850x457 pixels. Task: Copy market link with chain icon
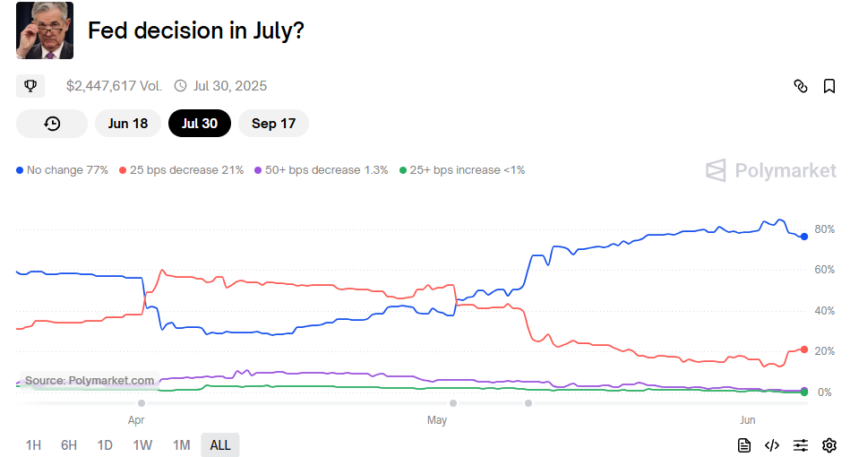(801, 86)
